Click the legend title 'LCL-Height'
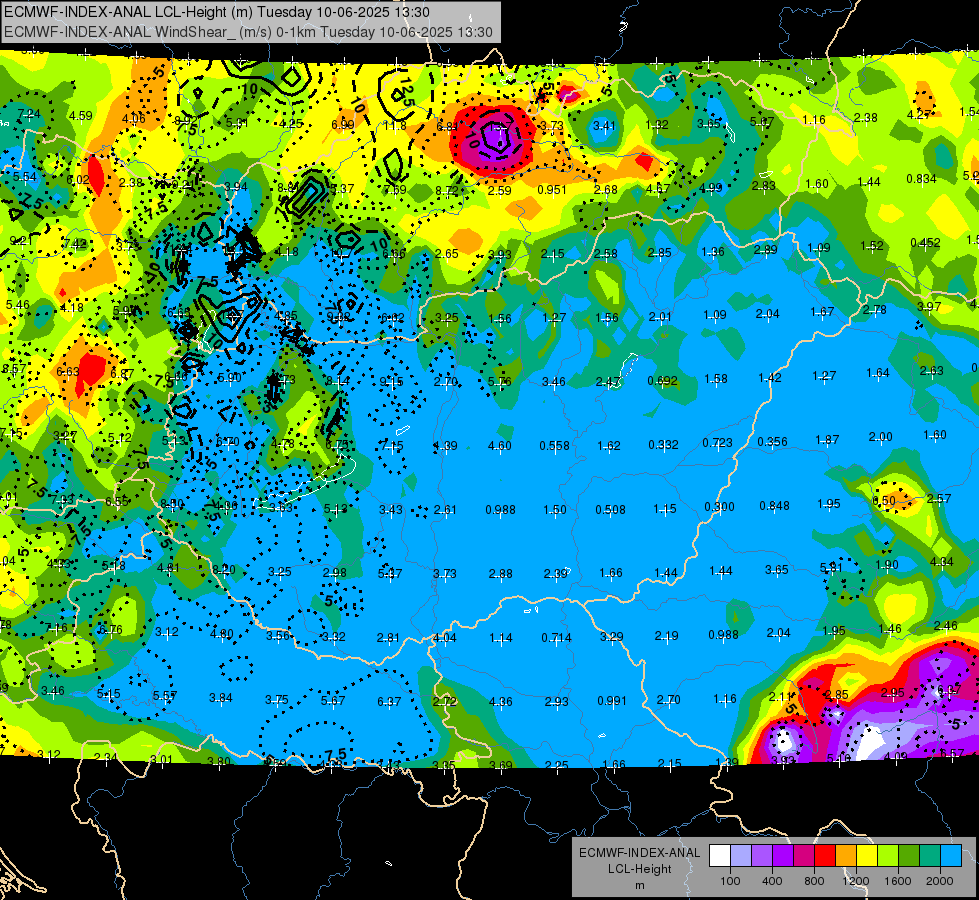The height and width of the screenshot is (900, 979). coord(639,869)
